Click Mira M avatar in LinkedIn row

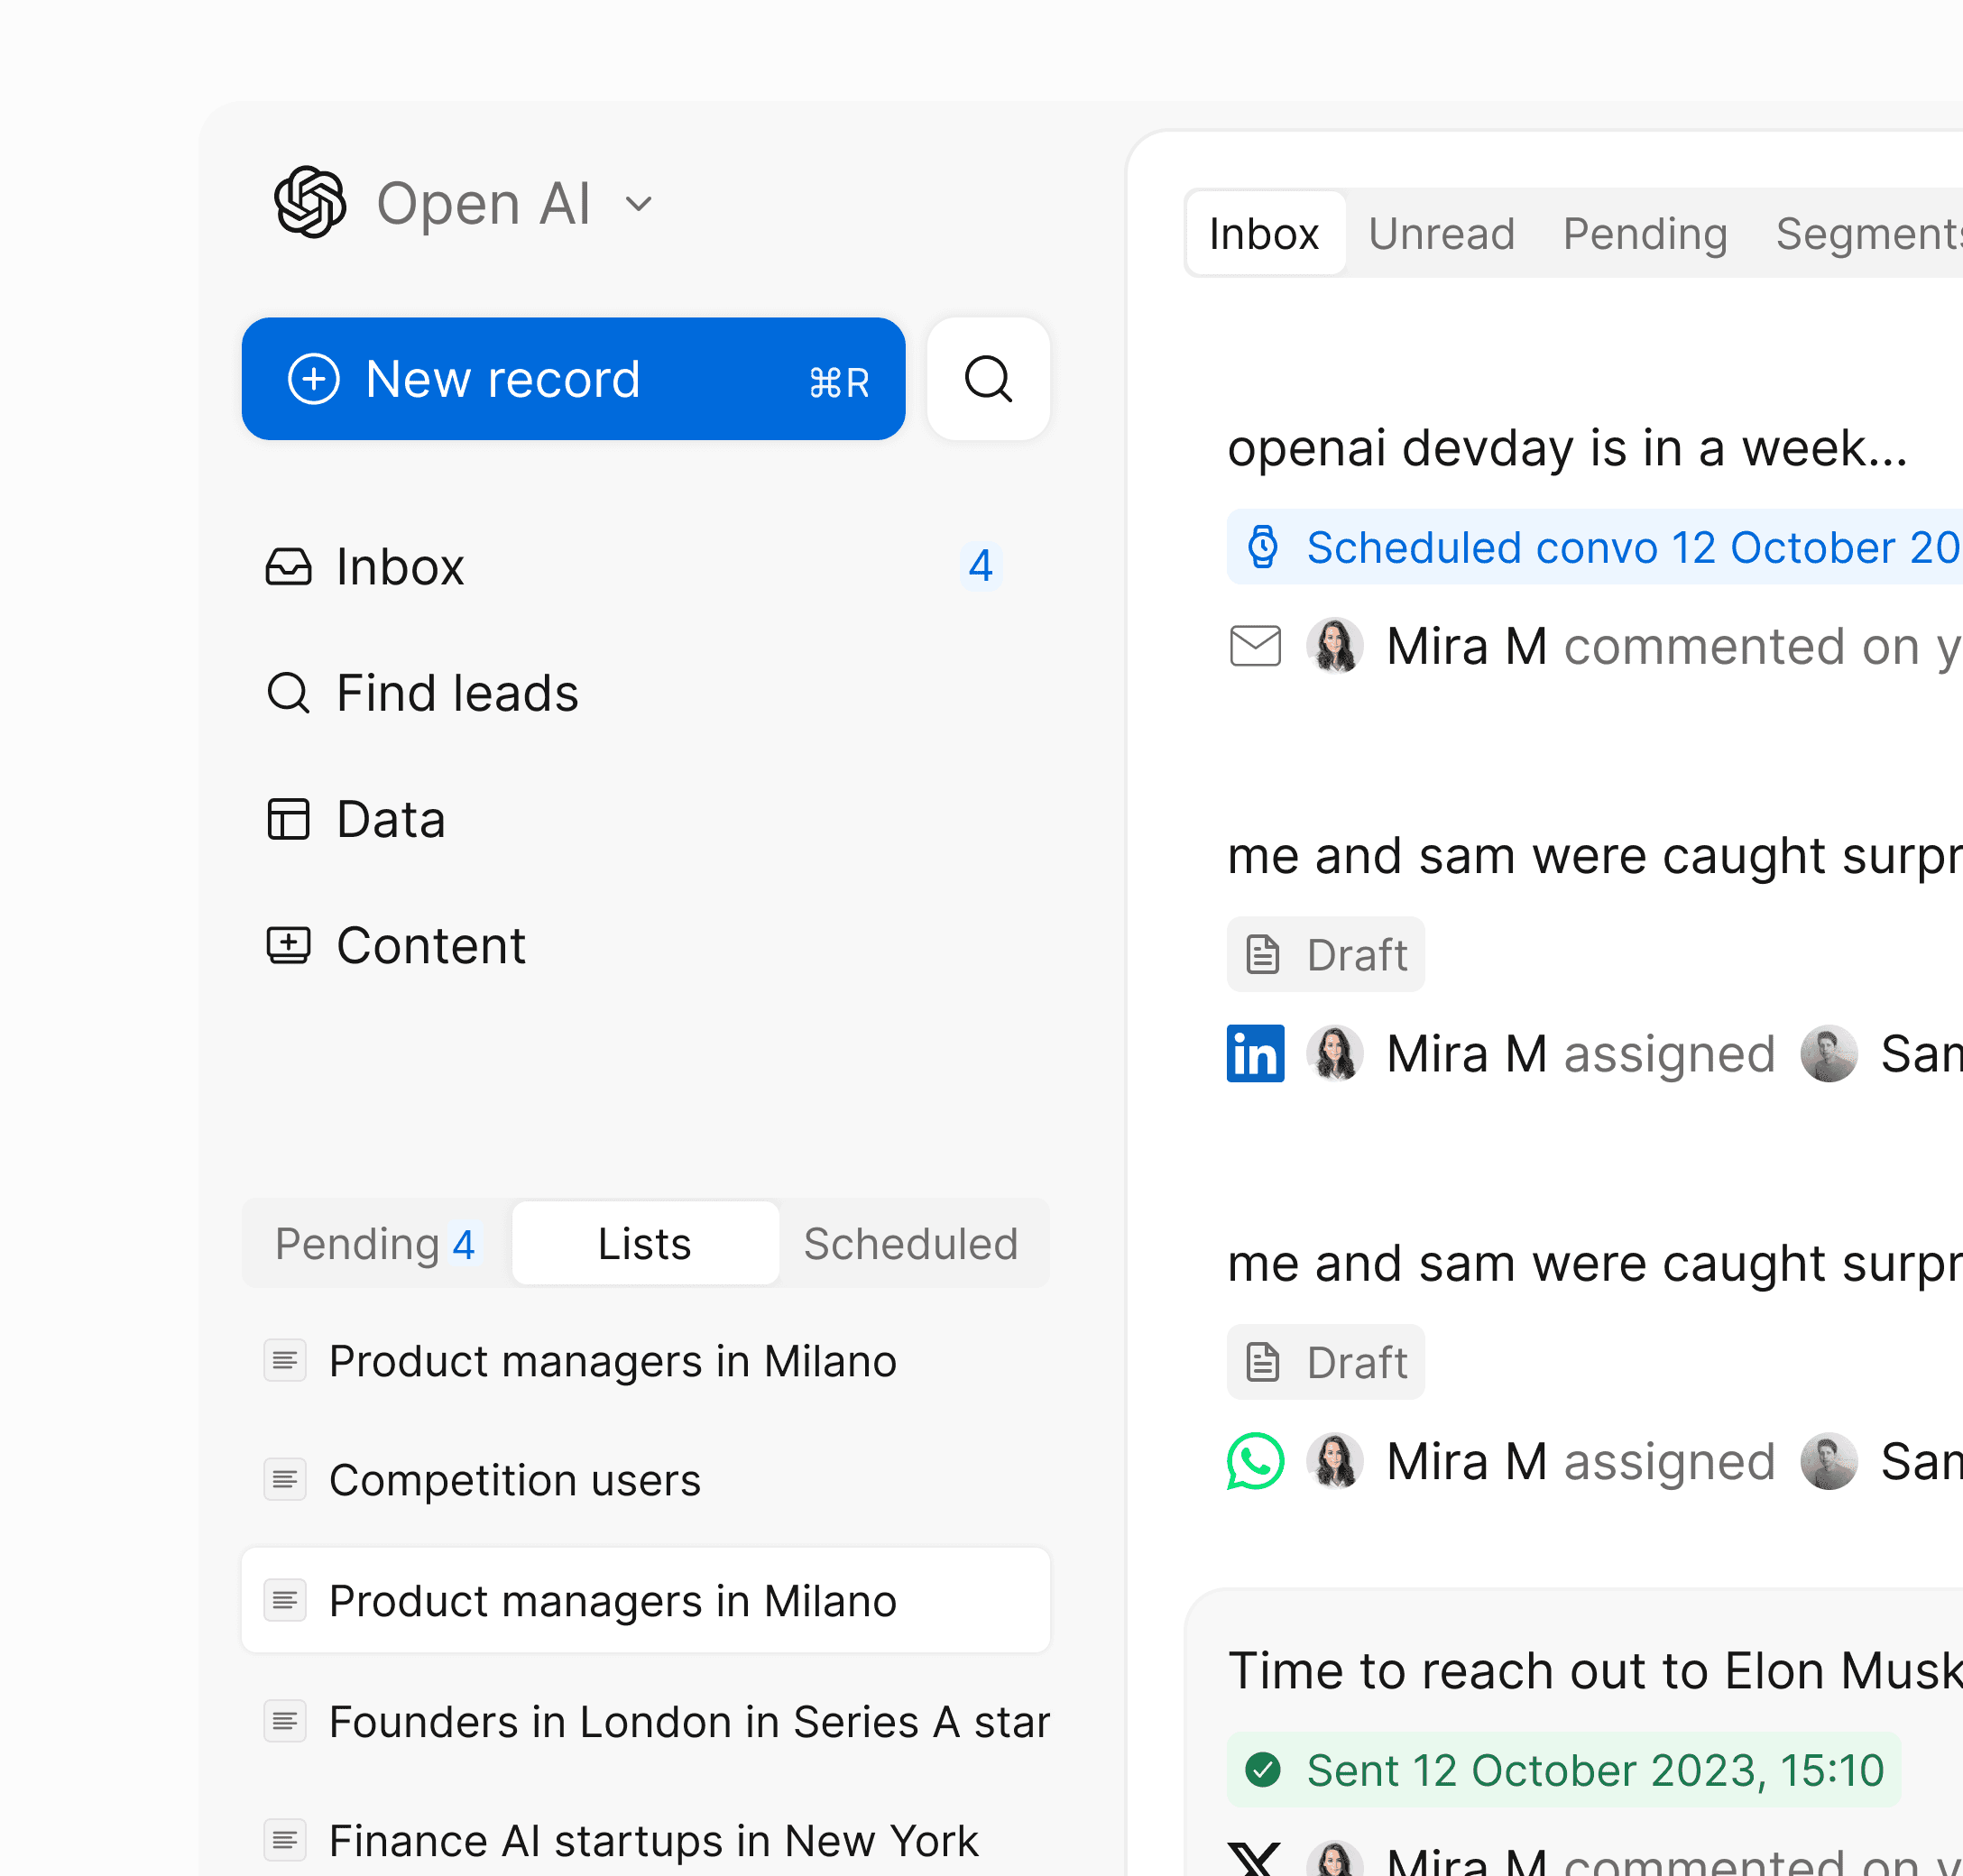(1335, 1053)
